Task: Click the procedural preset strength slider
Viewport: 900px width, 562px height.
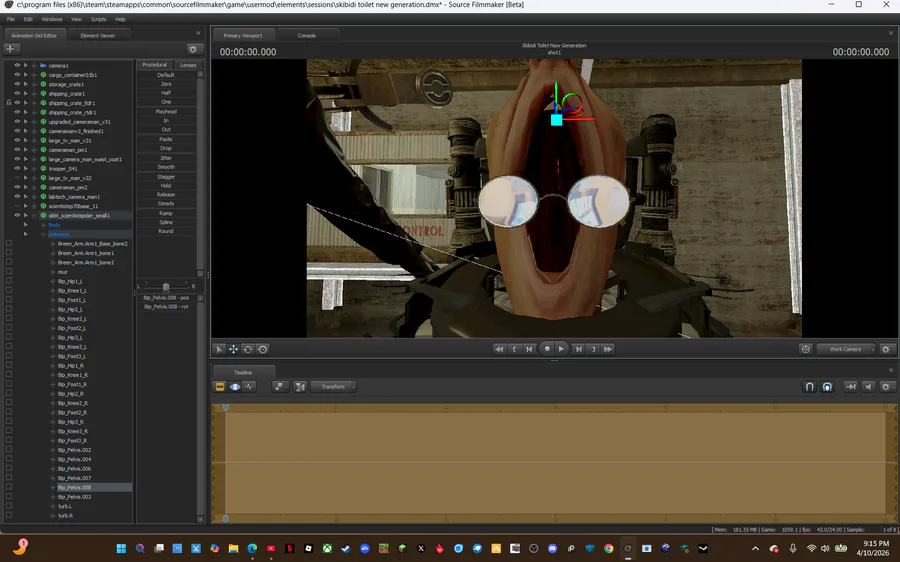Action: tap(166, 287)
